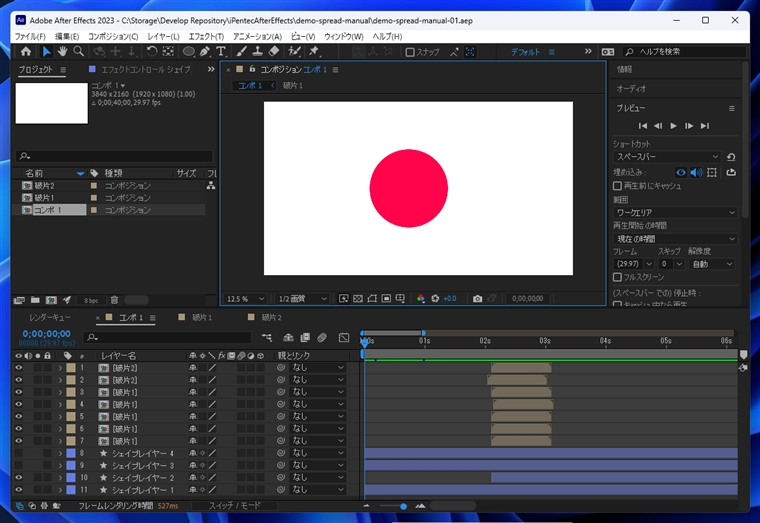The width and height of the screenshot is (760, 523).
Task: Select the Ellipse shape tool
Action: coord(188,51)
